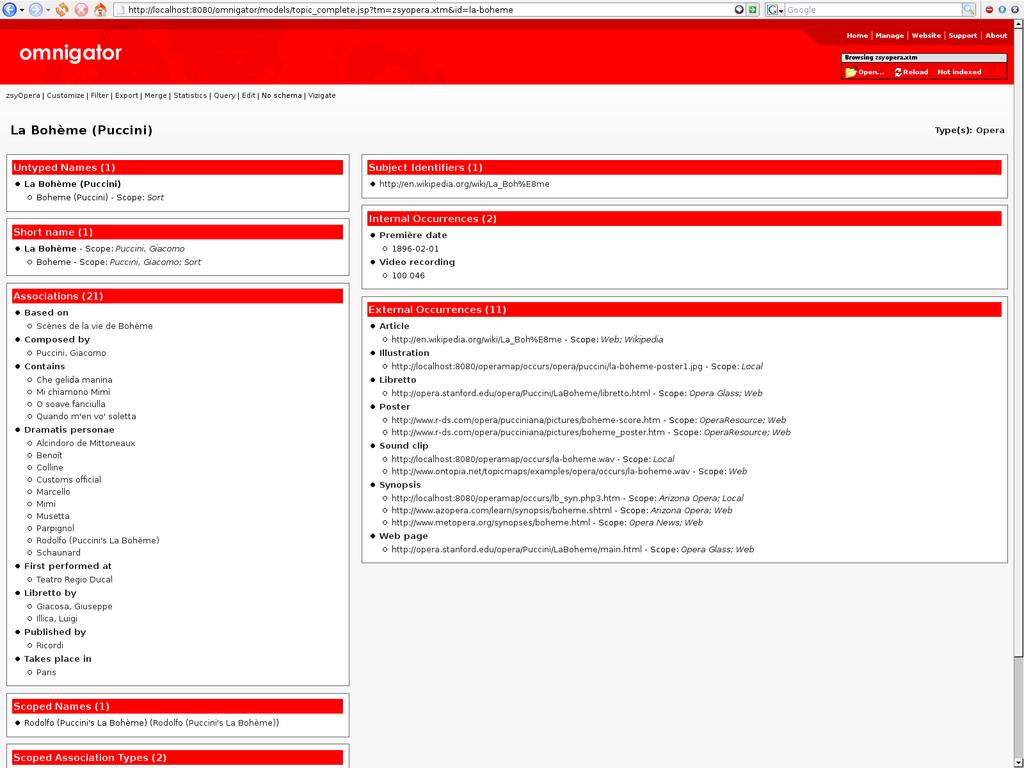Viewport: 1024px width, 768px height.
Task: Open the forward button history dropdown arrow
Action: 48,10
